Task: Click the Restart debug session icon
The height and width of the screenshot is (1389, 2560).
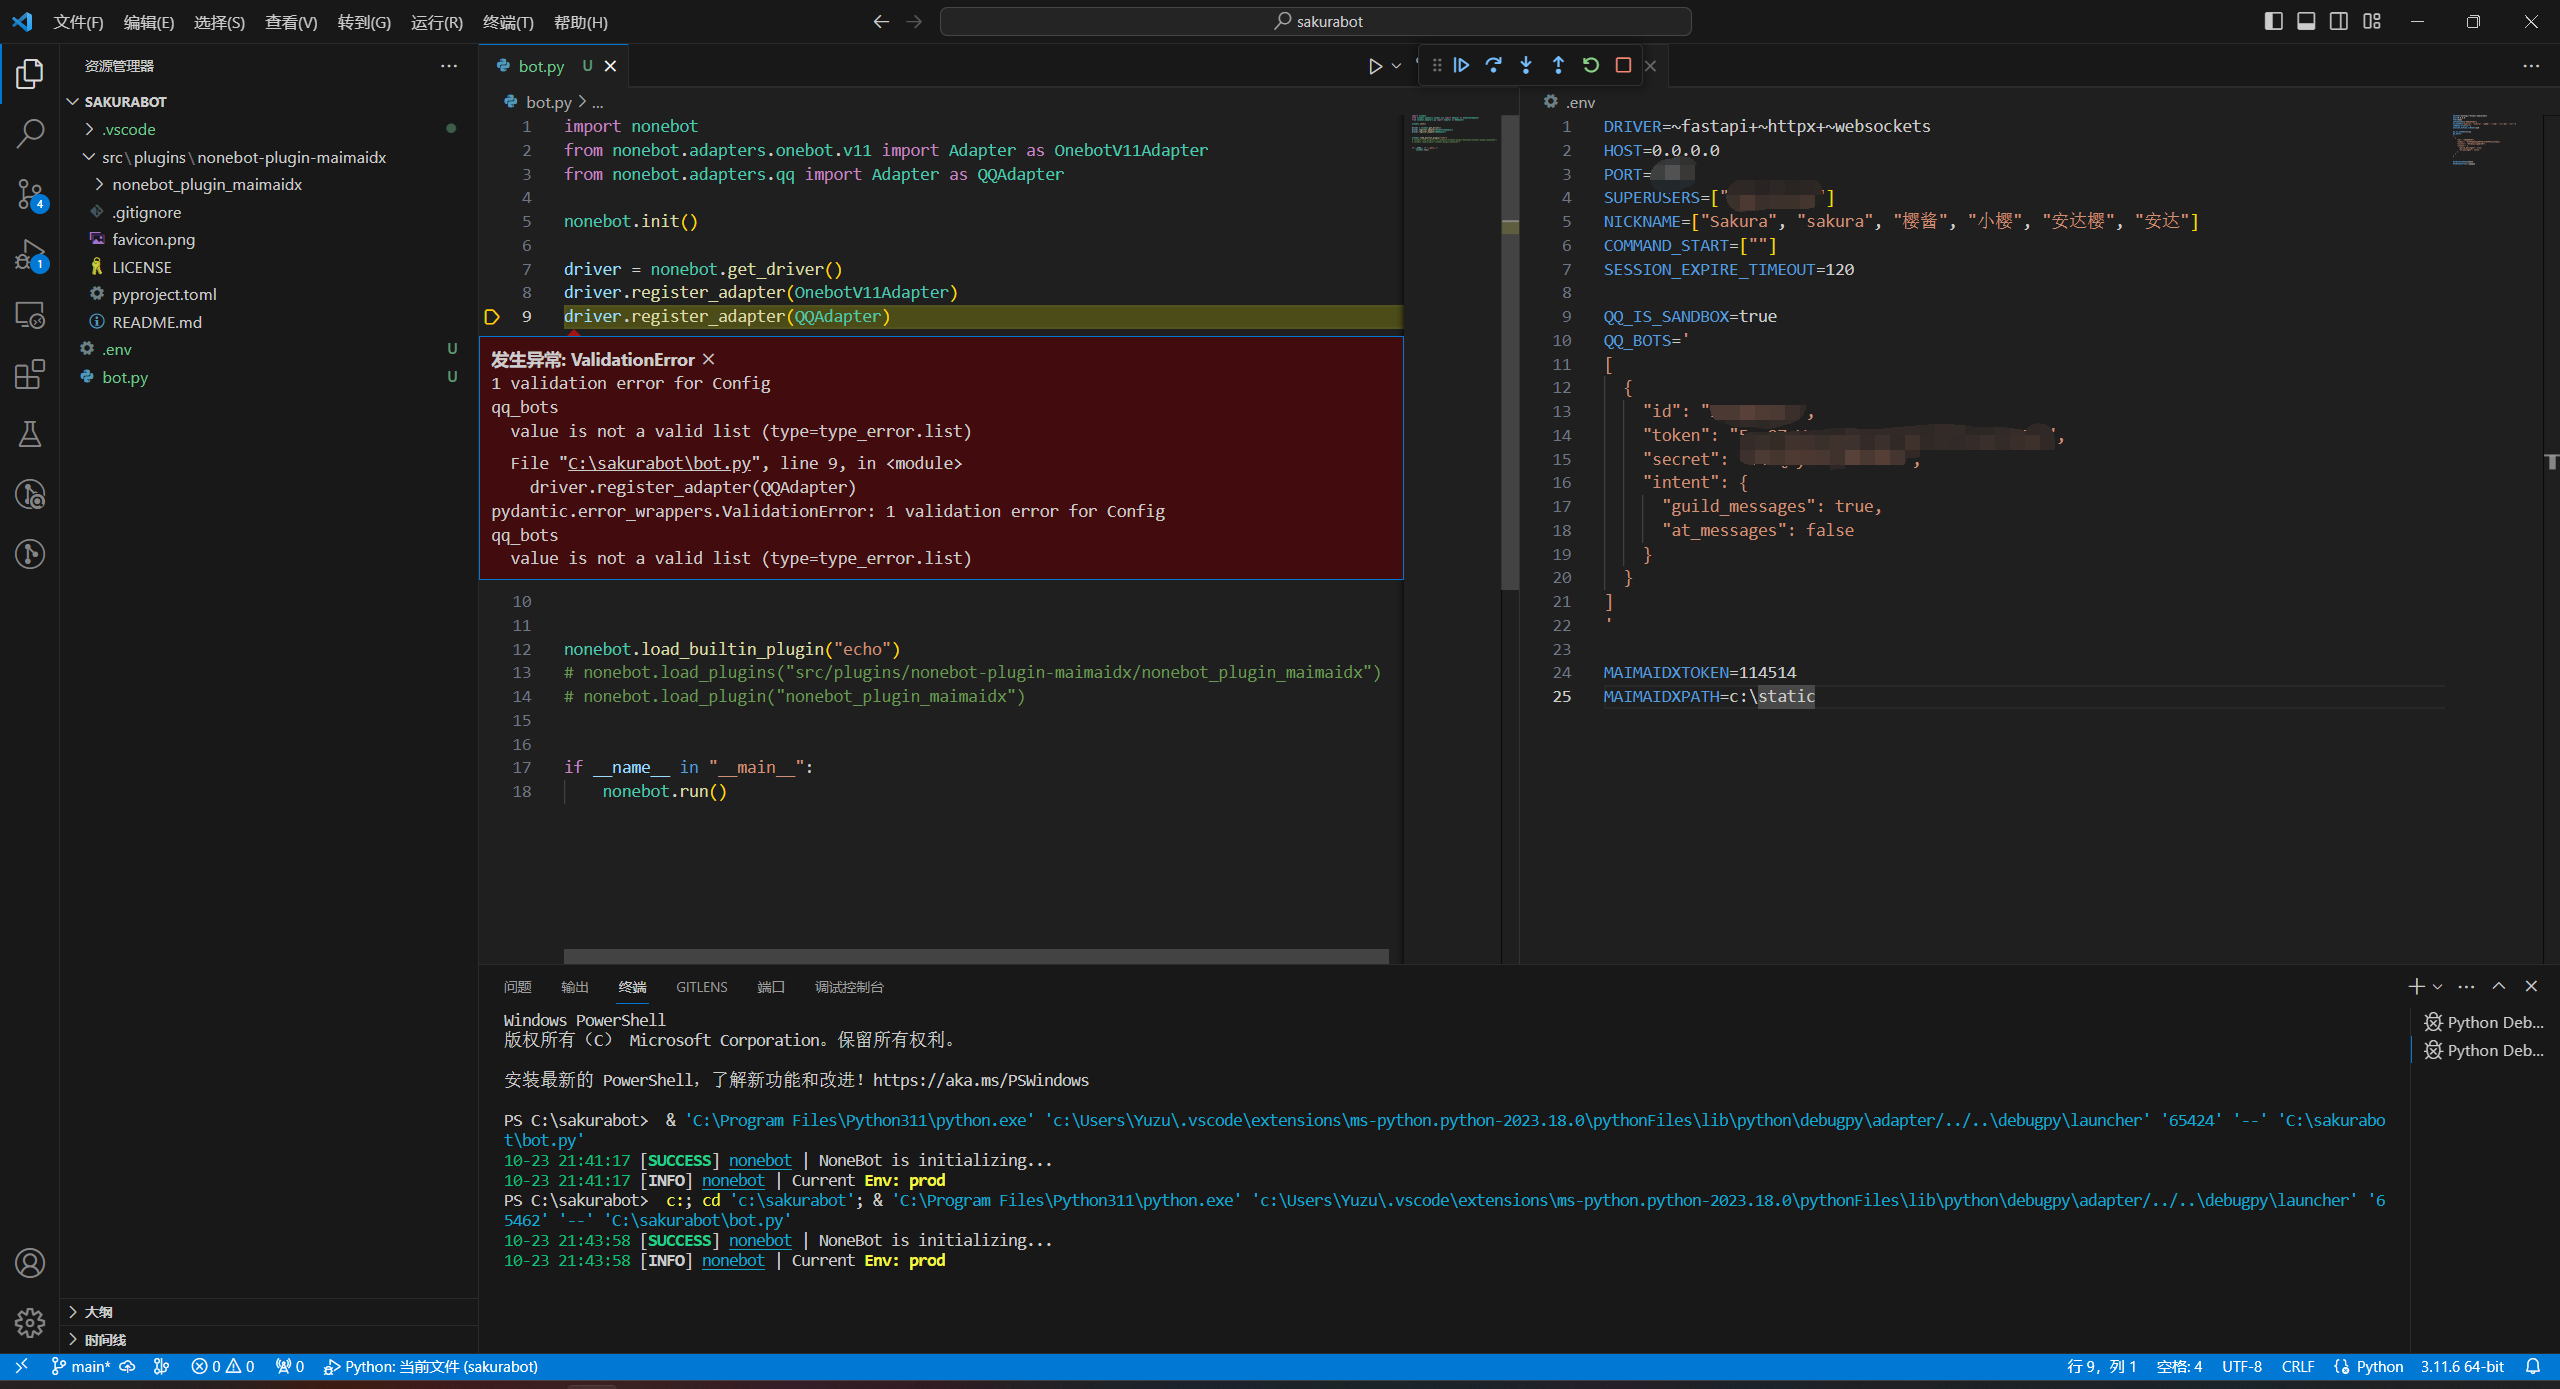Action: [x=1590, y=65]
